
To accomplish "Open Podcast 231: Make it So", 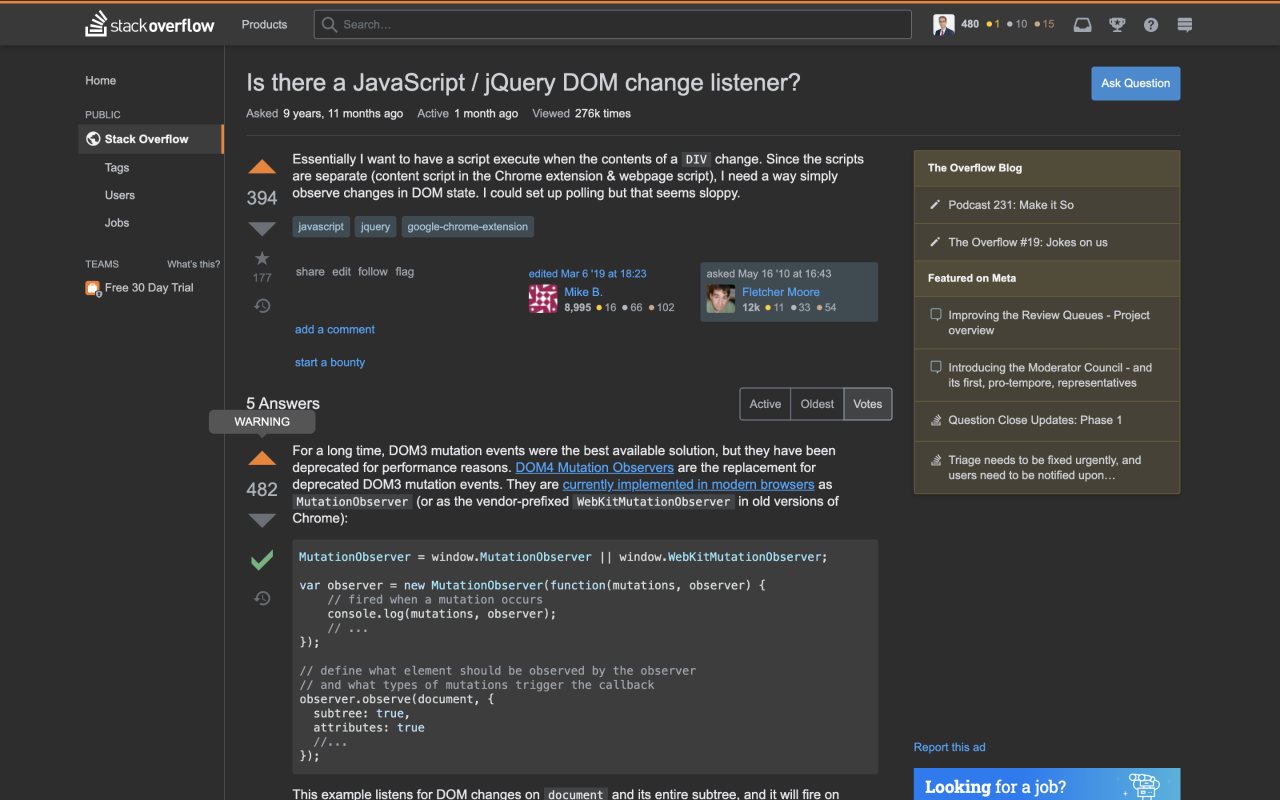I will point(1011,205).
